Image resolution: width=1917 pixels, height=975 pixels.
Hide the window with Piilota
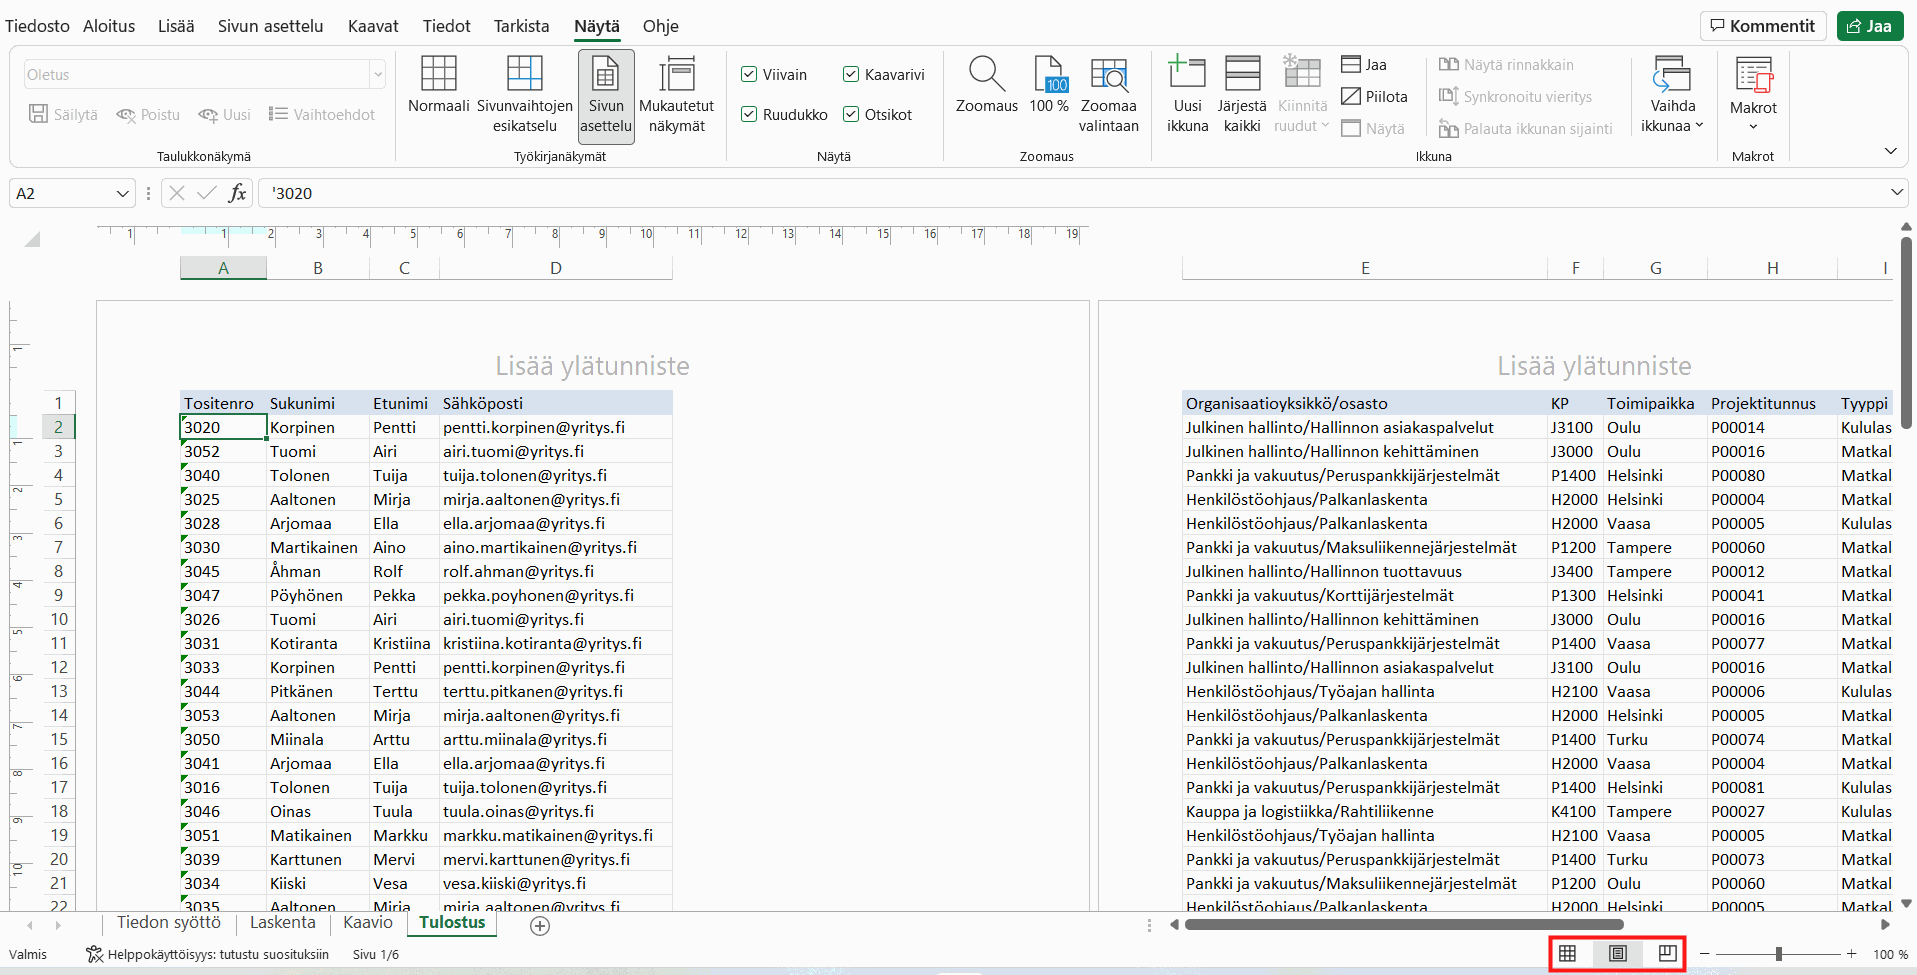pos(1374,97)
